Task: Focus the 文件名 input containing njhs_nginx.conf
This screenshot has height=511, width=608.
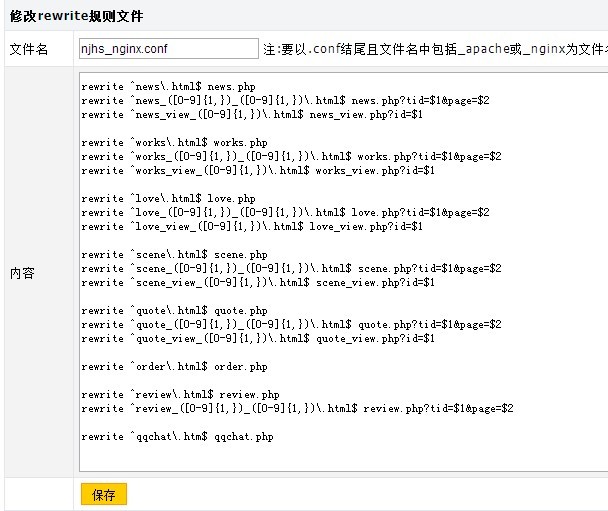Action: [168, 48]
